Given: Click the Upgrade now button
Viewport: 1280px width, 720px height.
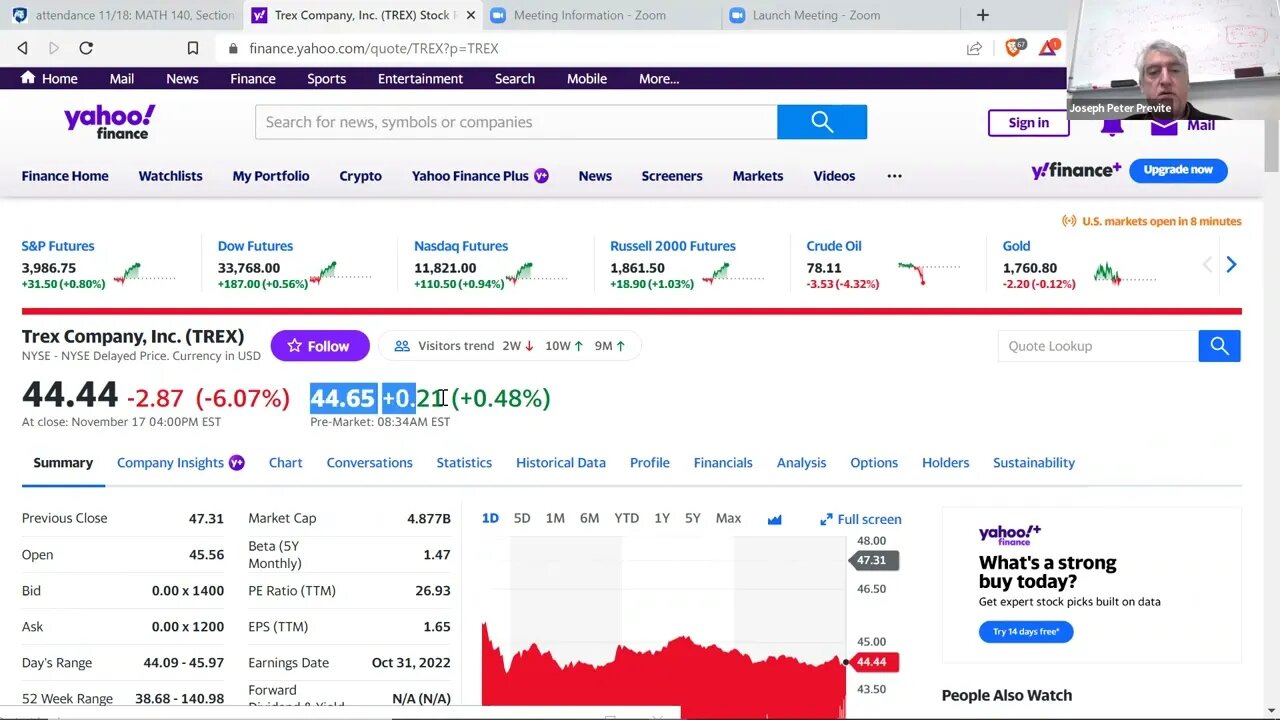Looking at the screenshot, I should point(1178,170).
